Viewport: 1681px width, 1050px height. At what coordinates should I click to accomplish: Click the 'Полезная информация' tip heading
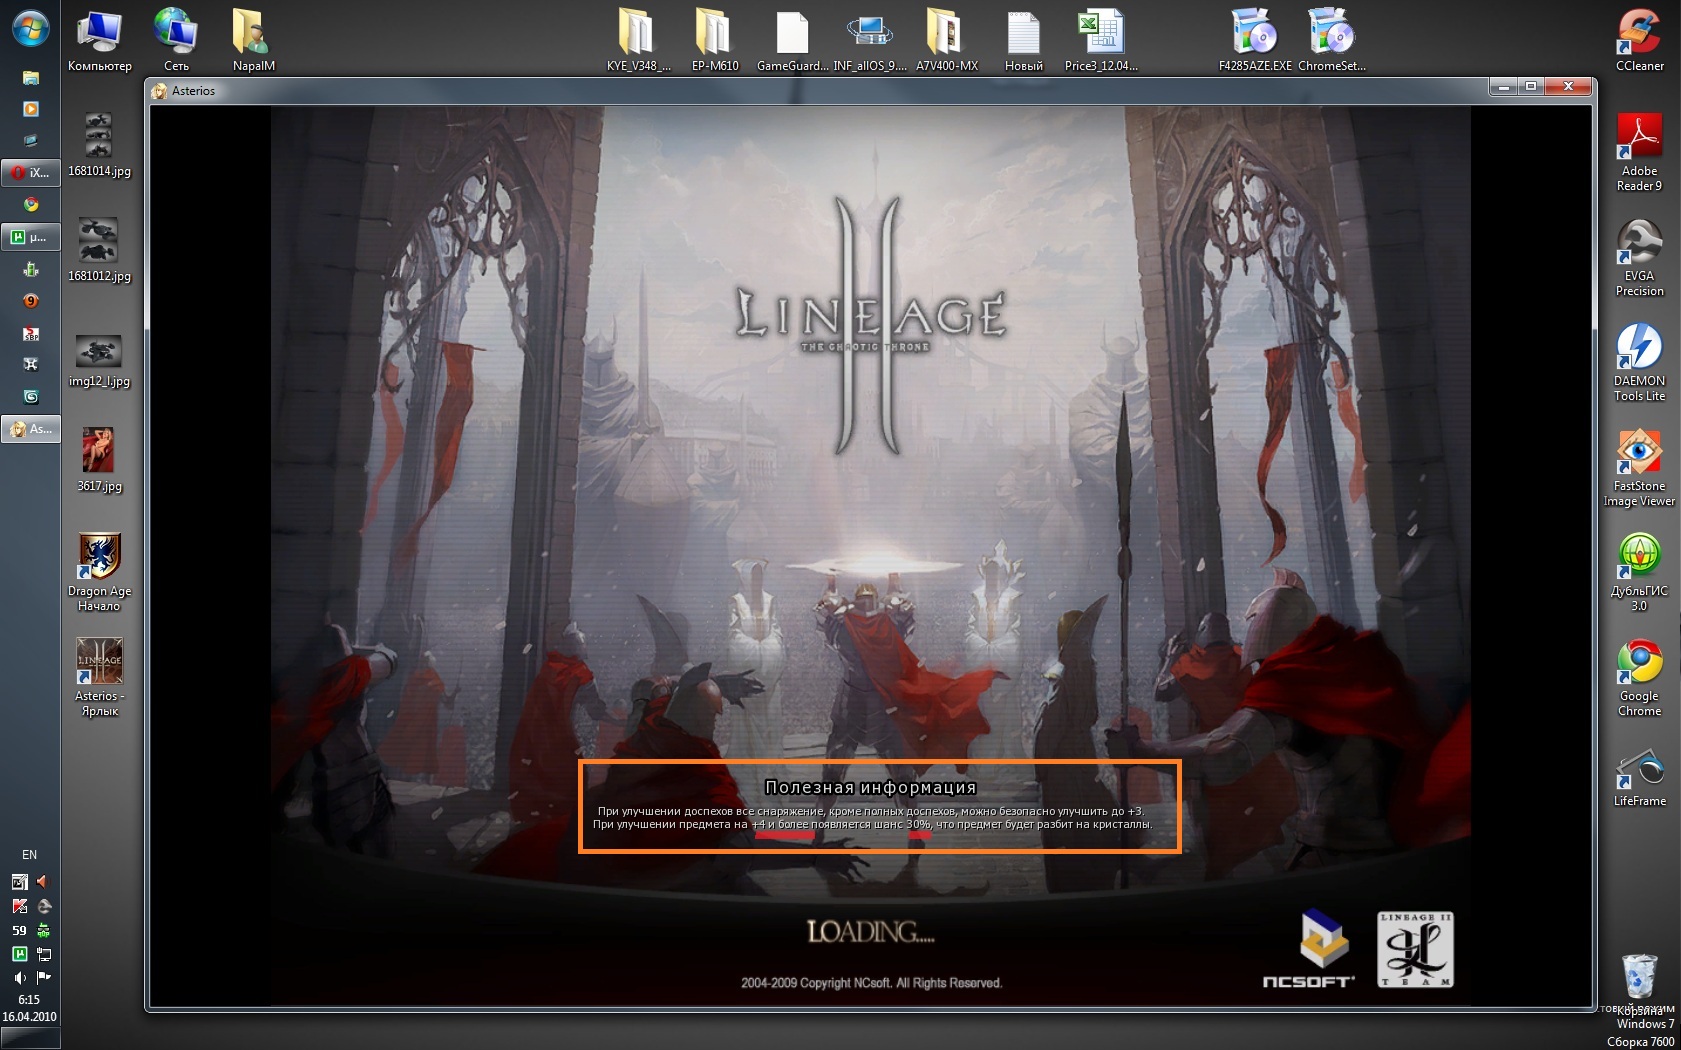pos(870,788)
